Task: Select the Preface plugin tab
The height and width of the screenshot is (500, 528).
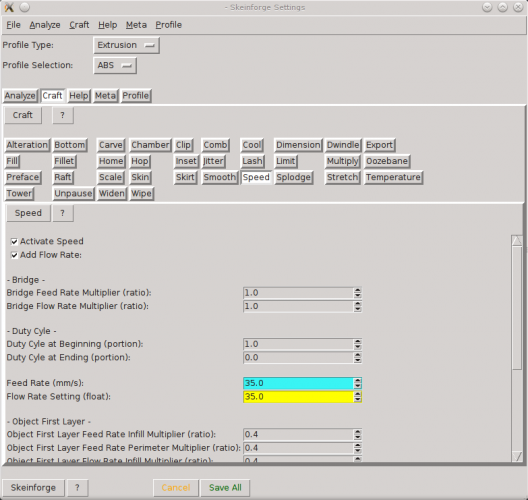Action: (x=23, y=177)
